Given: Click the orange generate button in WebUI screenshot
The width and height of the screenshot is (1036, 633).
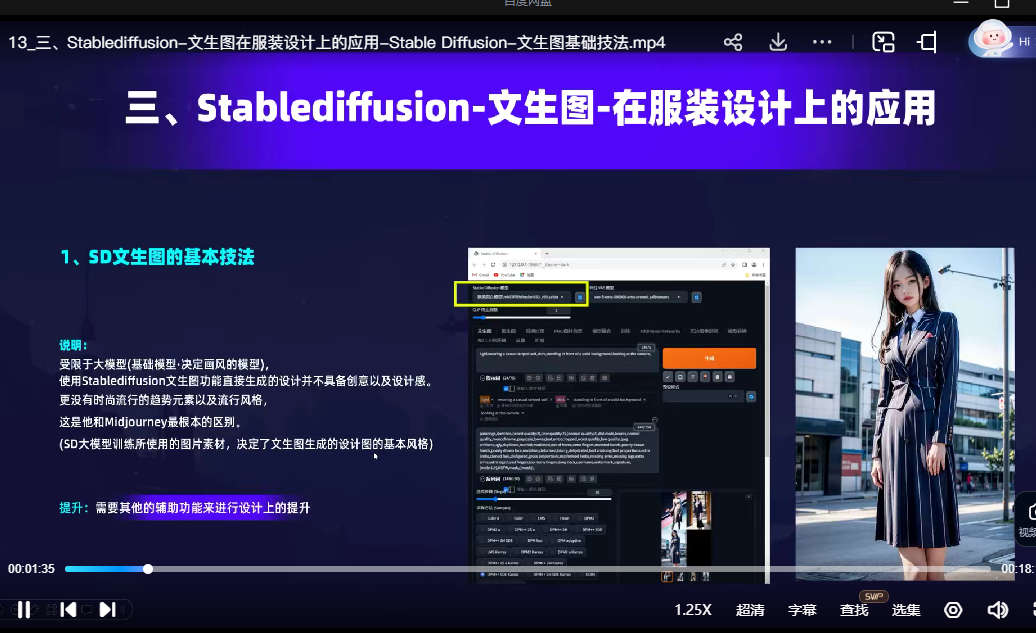Looking at the screenshot, I should coord(709,358).
